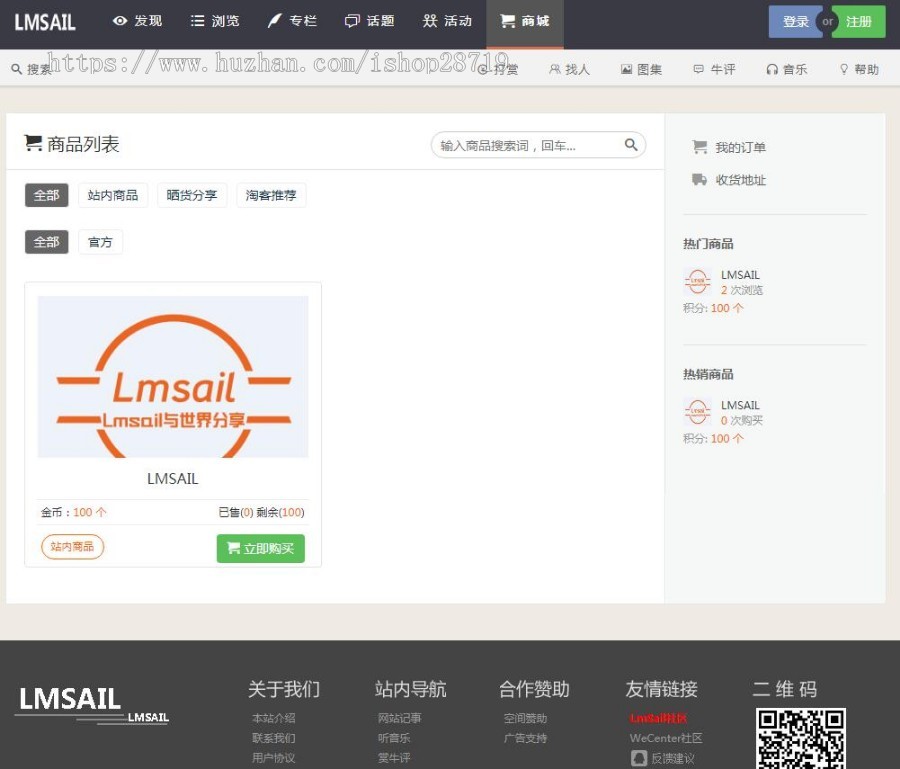The width and height of the screenshot is (900, 769).
Task: Scan the QR code image in footer
Action: click(800, 738)
